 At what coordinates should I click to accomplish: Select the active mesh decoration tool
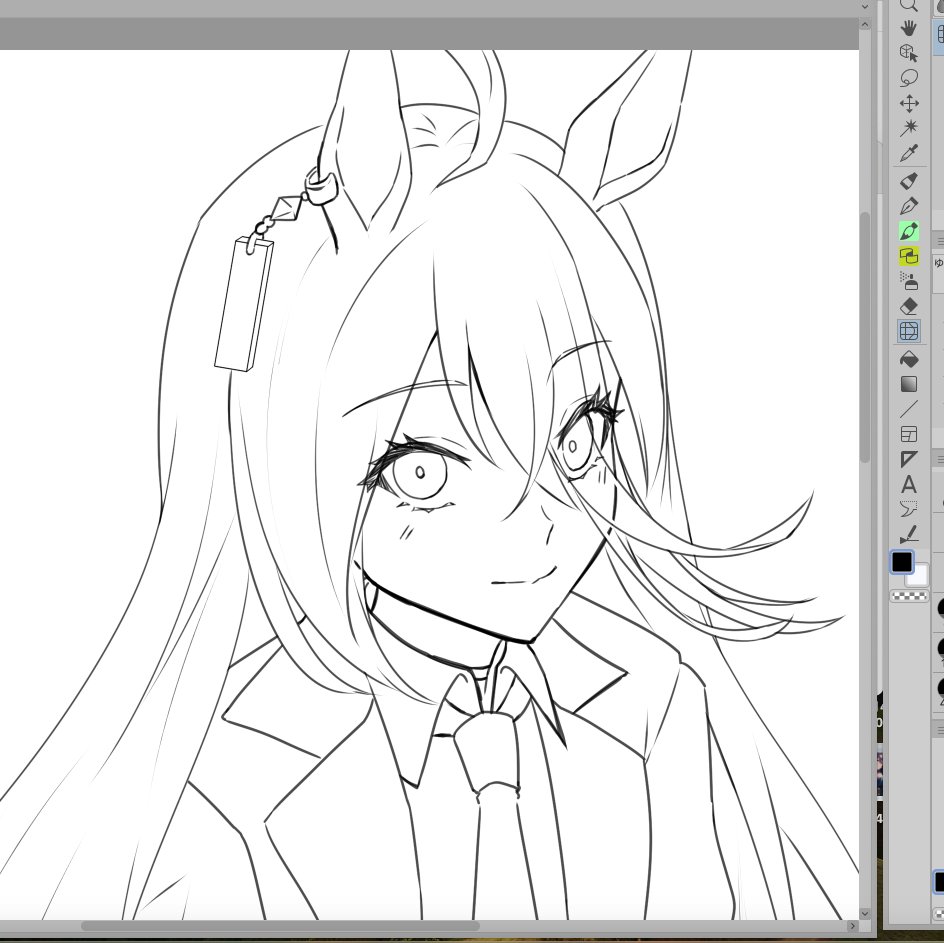(x=908, y=331)
